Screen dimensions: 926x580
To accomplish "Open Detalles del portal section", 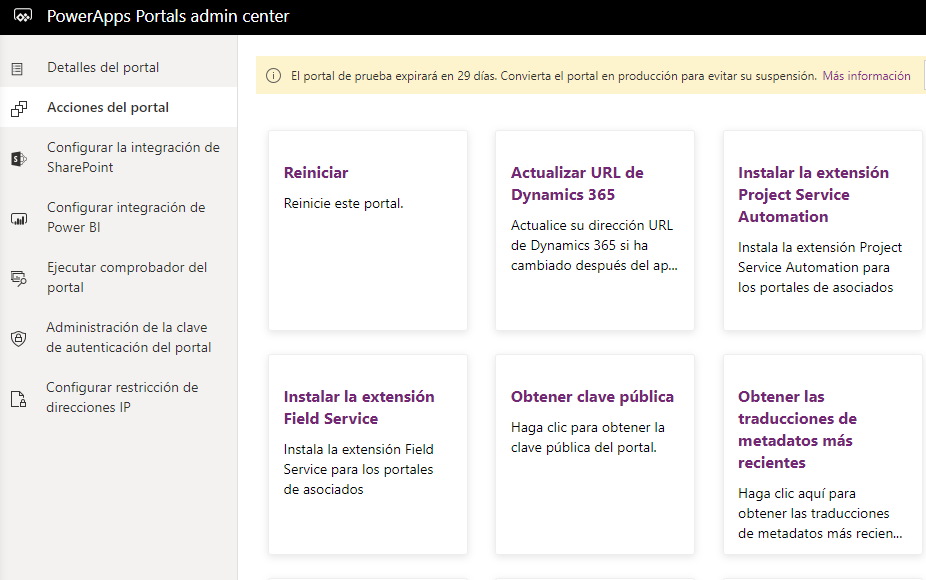I will [119, 67].
